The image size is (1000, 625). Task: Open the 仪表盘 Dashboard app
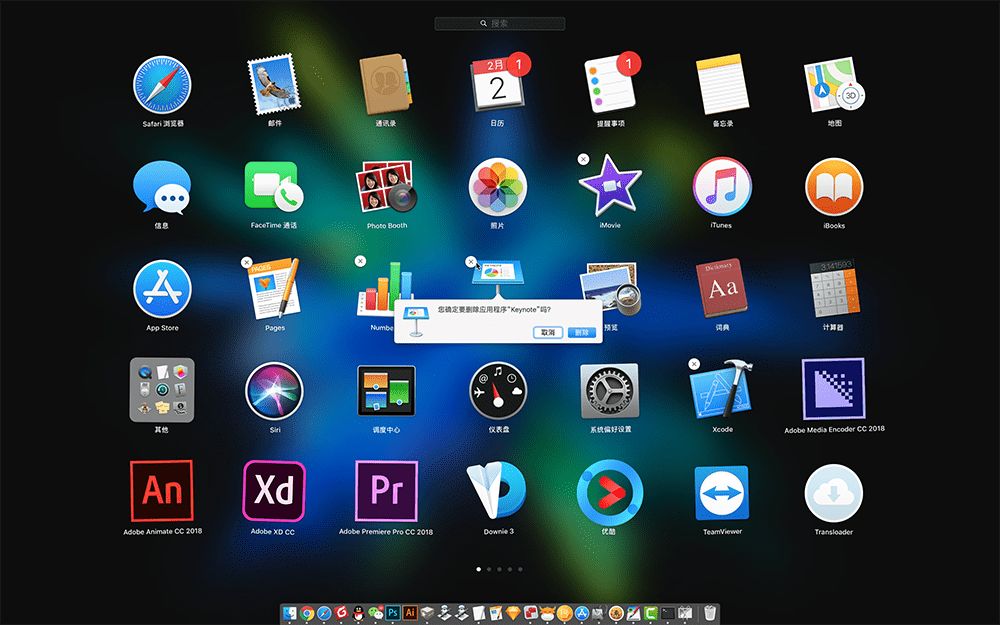497,391
